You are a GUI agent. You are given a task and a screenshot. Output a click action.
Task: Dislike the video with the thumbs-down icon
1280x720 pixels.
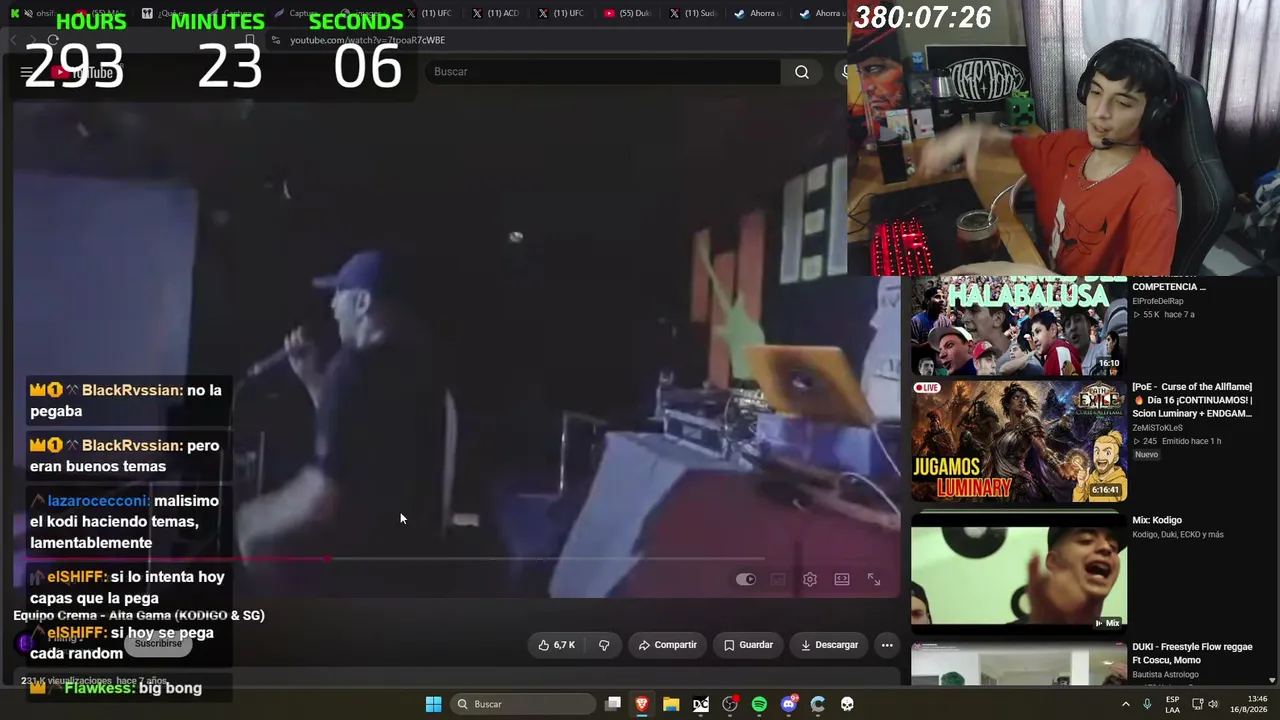[604, 645]
